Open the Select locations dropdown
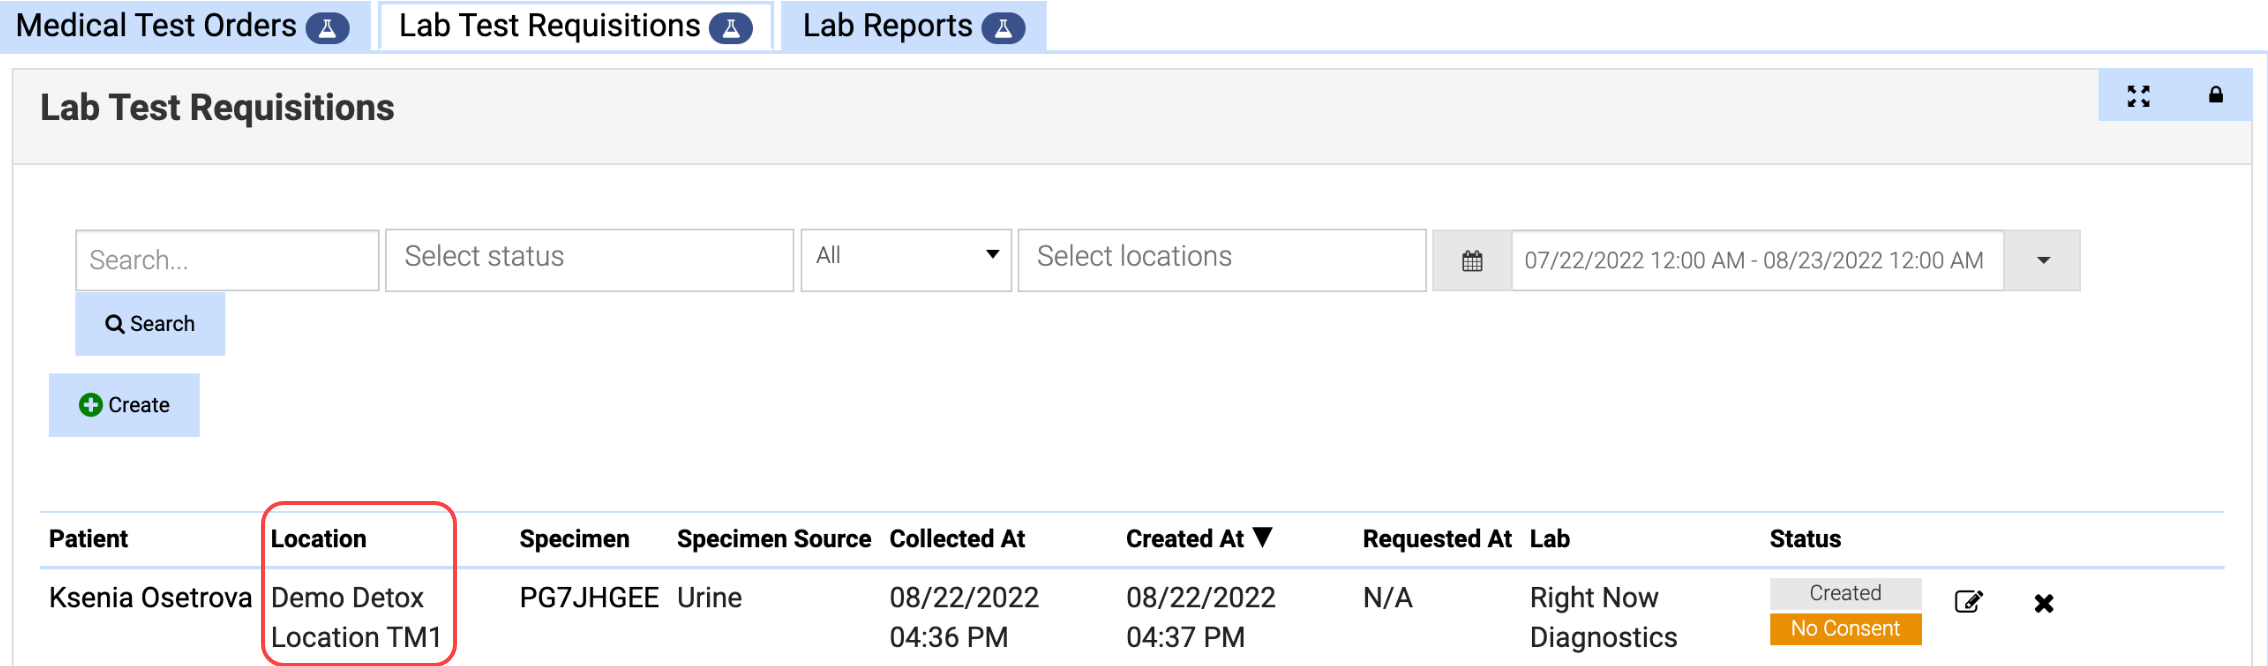Viewport: 2268px width, 666px height. tap(1221, 259)
